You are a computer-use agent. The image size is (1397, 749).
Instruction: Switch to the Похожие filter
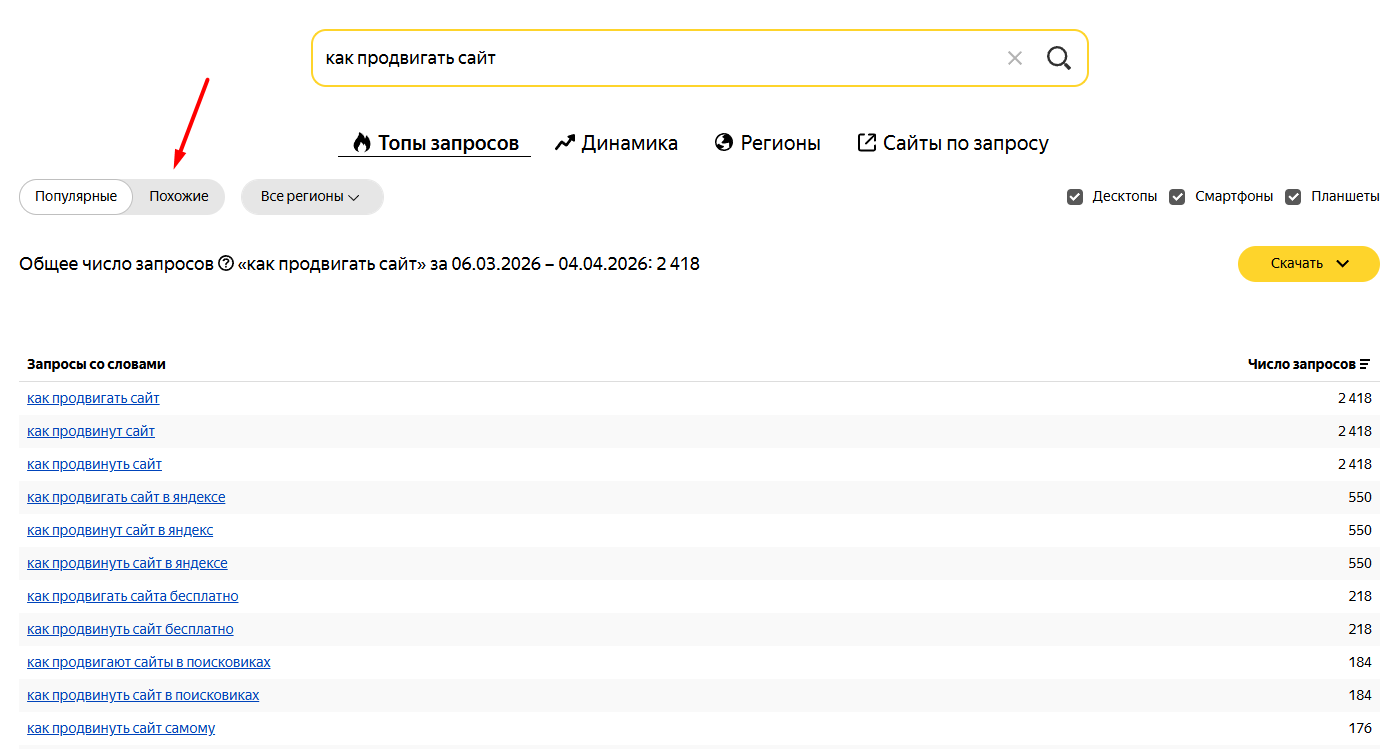[178, 196]
